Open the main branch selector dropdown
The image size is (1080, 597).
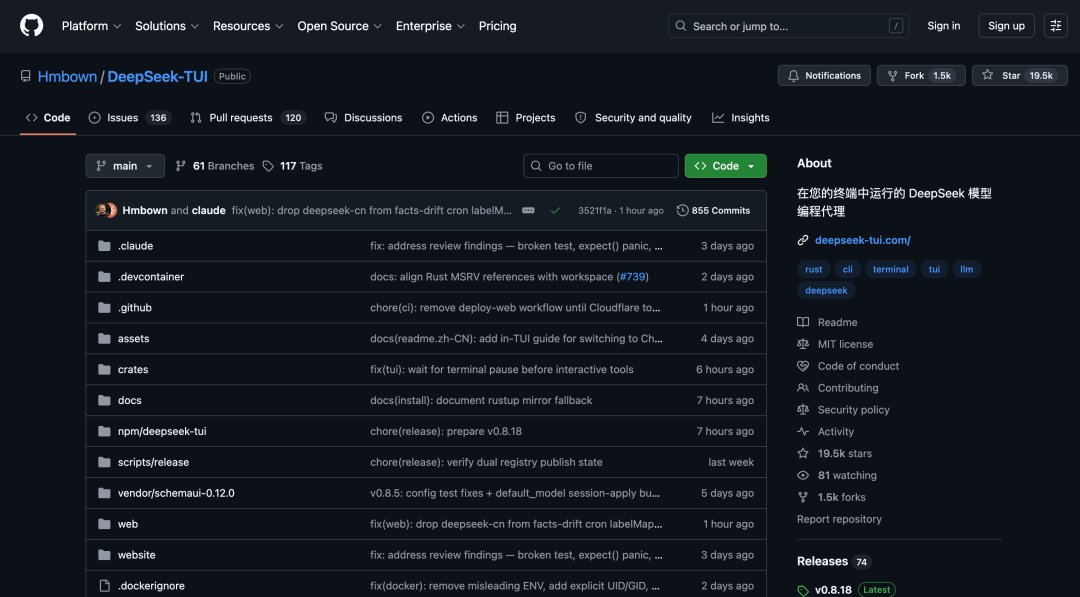point(125,166)
